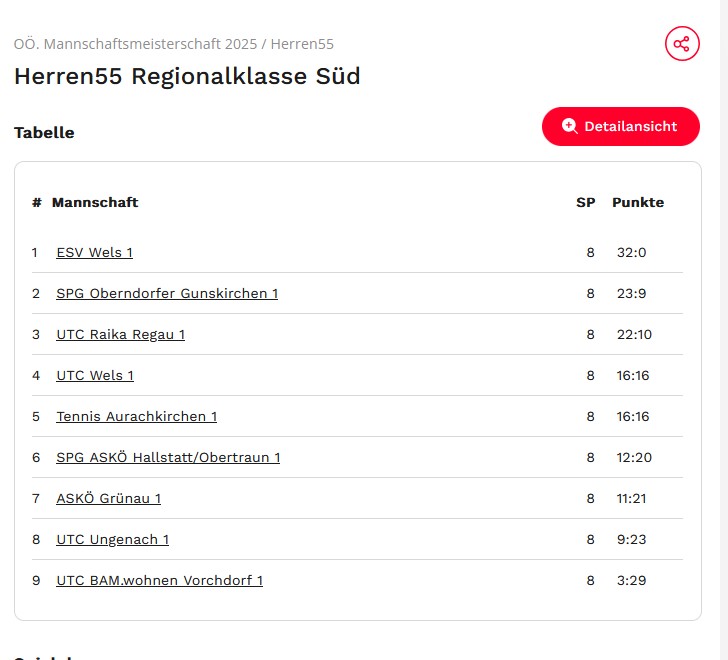Open ESV Wels 1 team page
728x660 pixels.
(94, 252)
